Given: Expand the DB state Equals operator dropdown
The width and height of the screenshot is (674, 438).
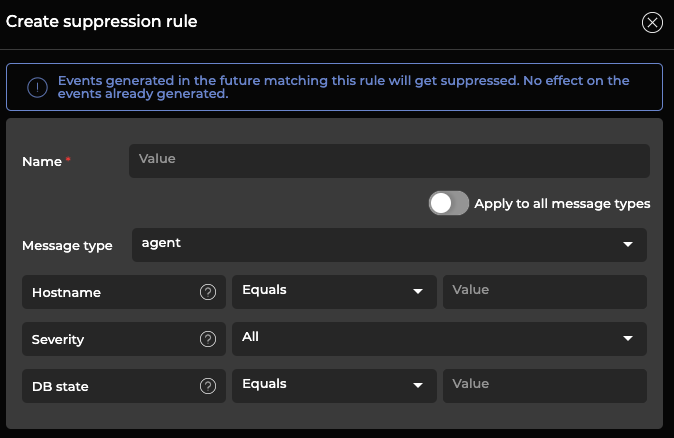Looking at the screenshot, I should (334, 385).
